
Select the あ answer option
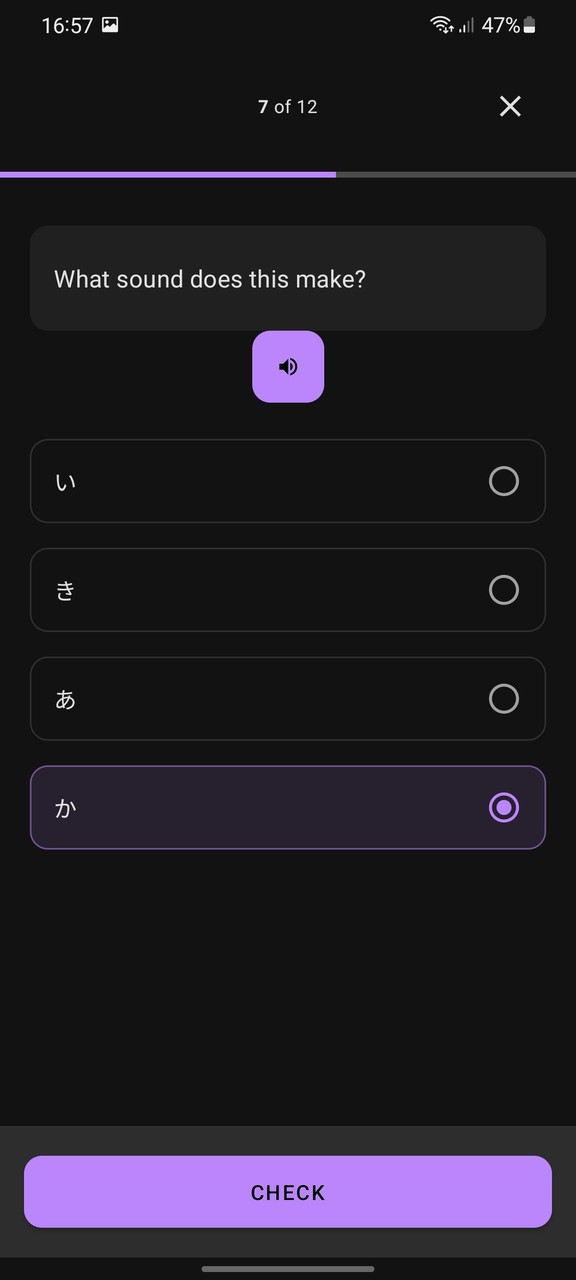288,698
